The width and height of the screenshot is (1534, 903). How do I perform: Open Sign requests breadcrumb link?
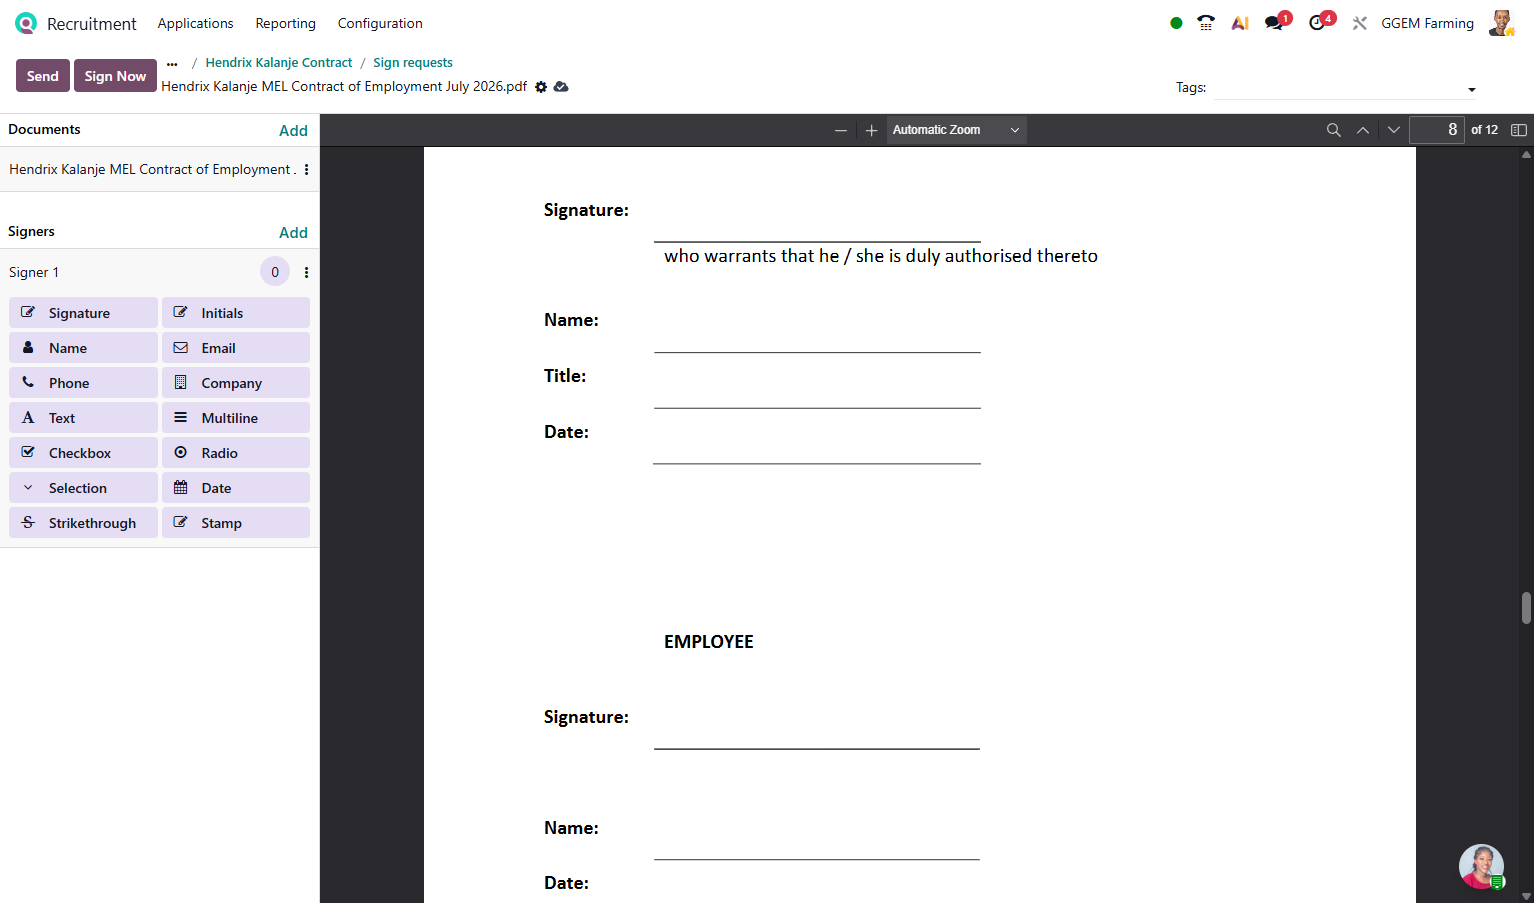(413, 62)
